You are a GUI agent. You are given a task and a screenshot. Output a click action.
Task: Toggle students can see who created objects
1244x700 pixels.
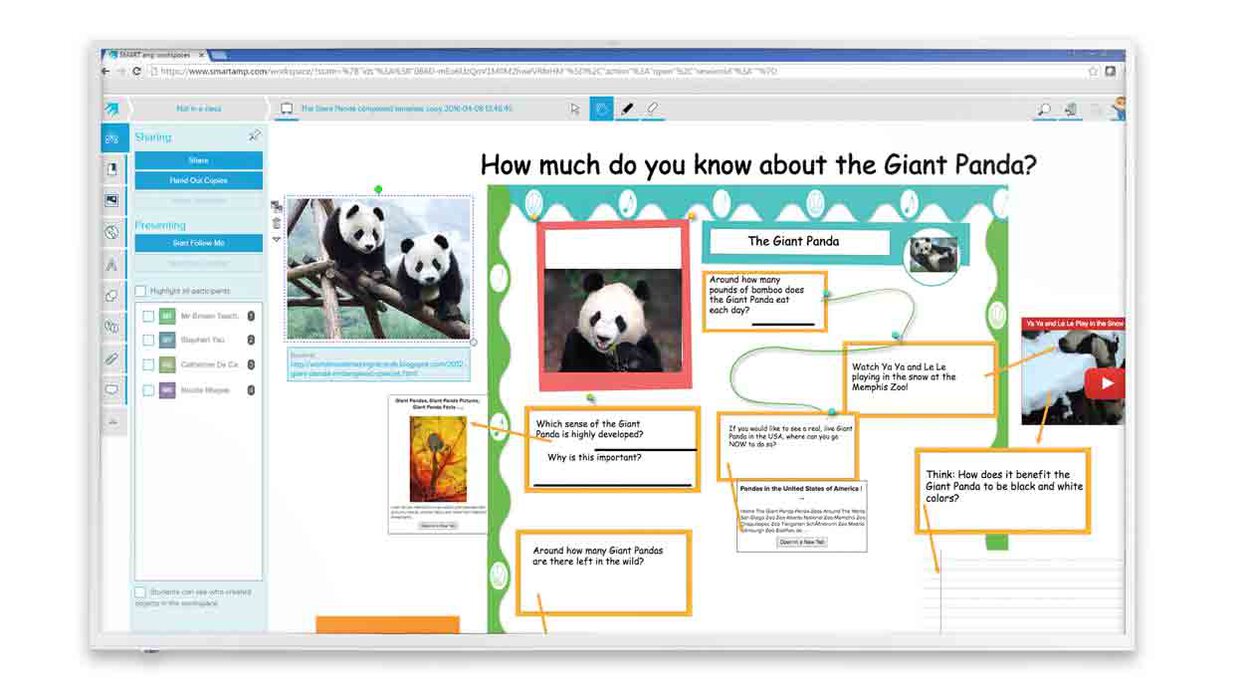[140, 592]
